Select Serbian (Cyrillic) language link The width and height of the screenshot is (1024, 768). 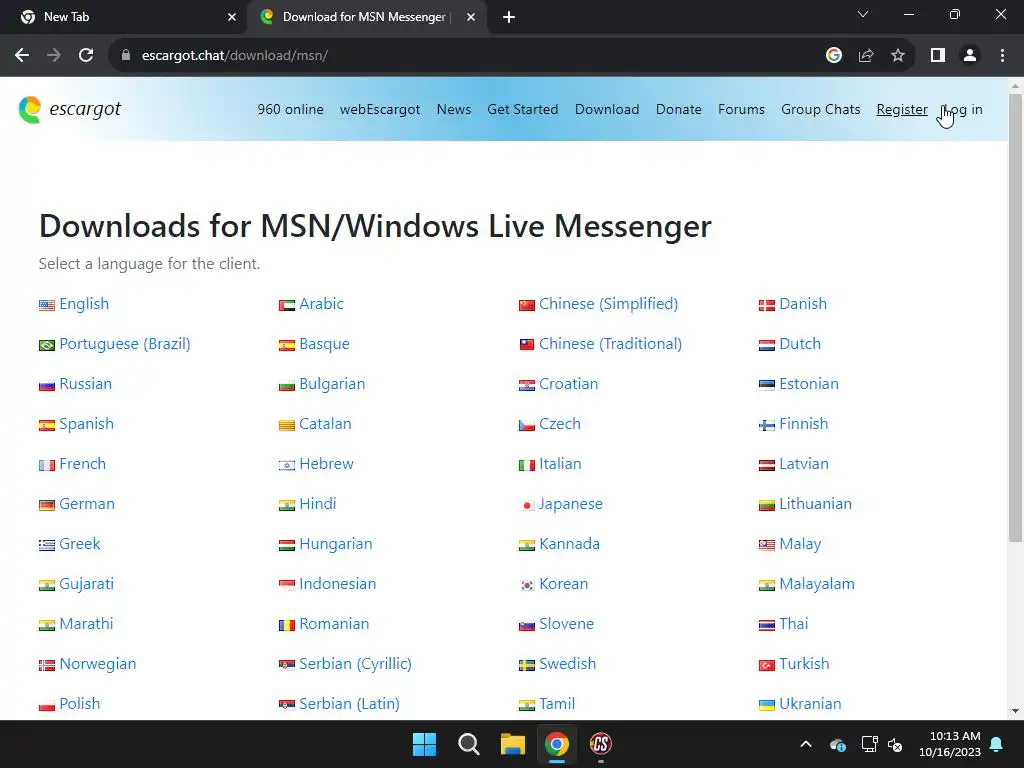coord(355,664)
